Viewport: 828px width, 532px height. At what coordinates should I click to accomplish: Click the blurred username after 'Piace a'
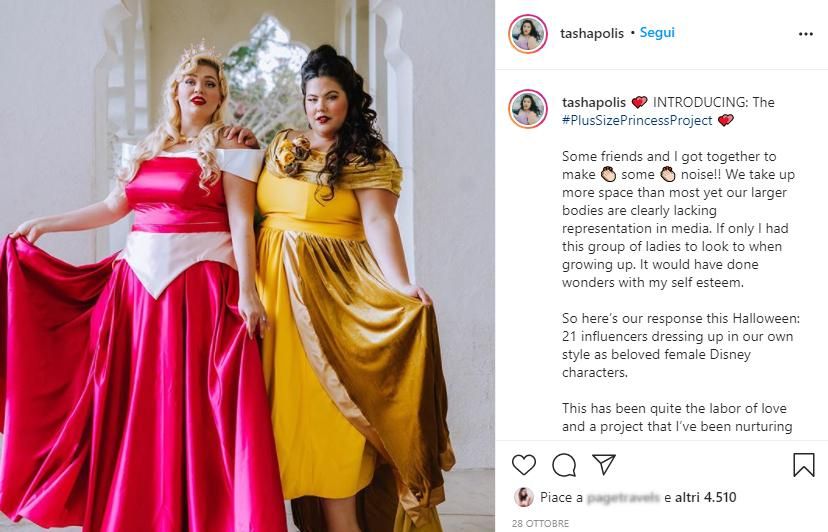pos(623,497)
